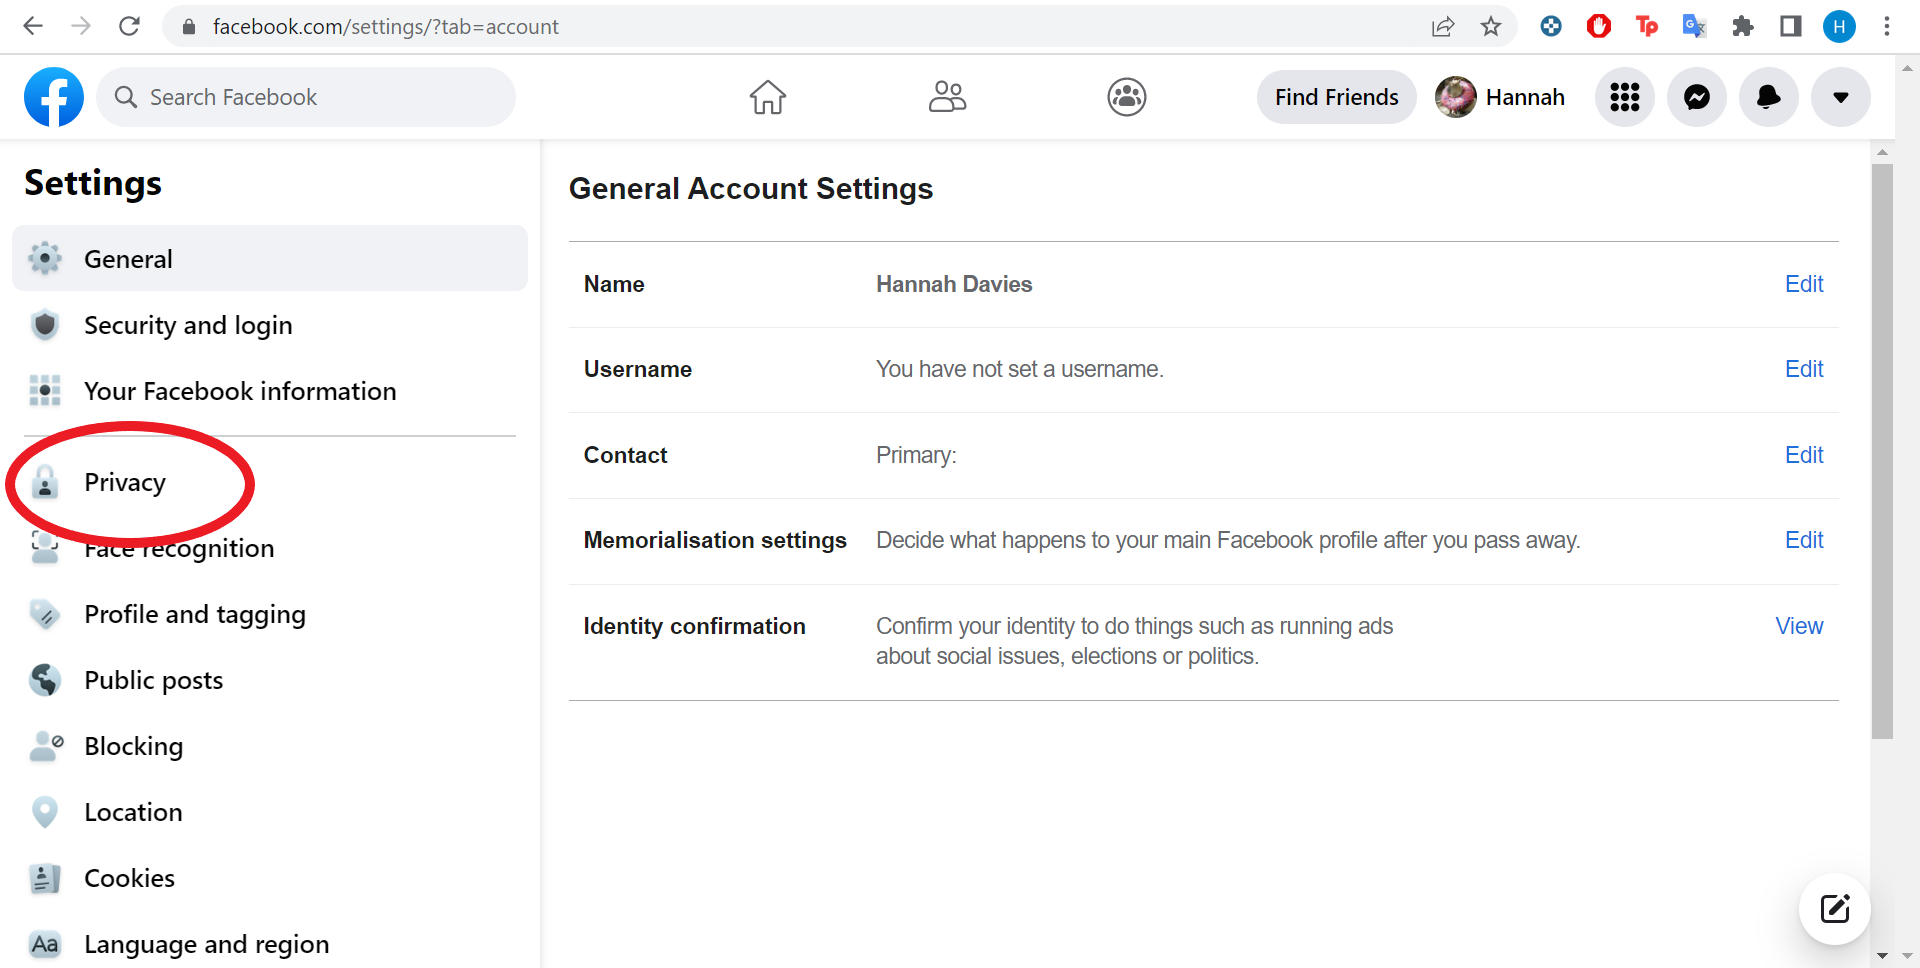Expand the account dropdown arrow
Screen dimensions: 1920x968
tap(1841, 97)
